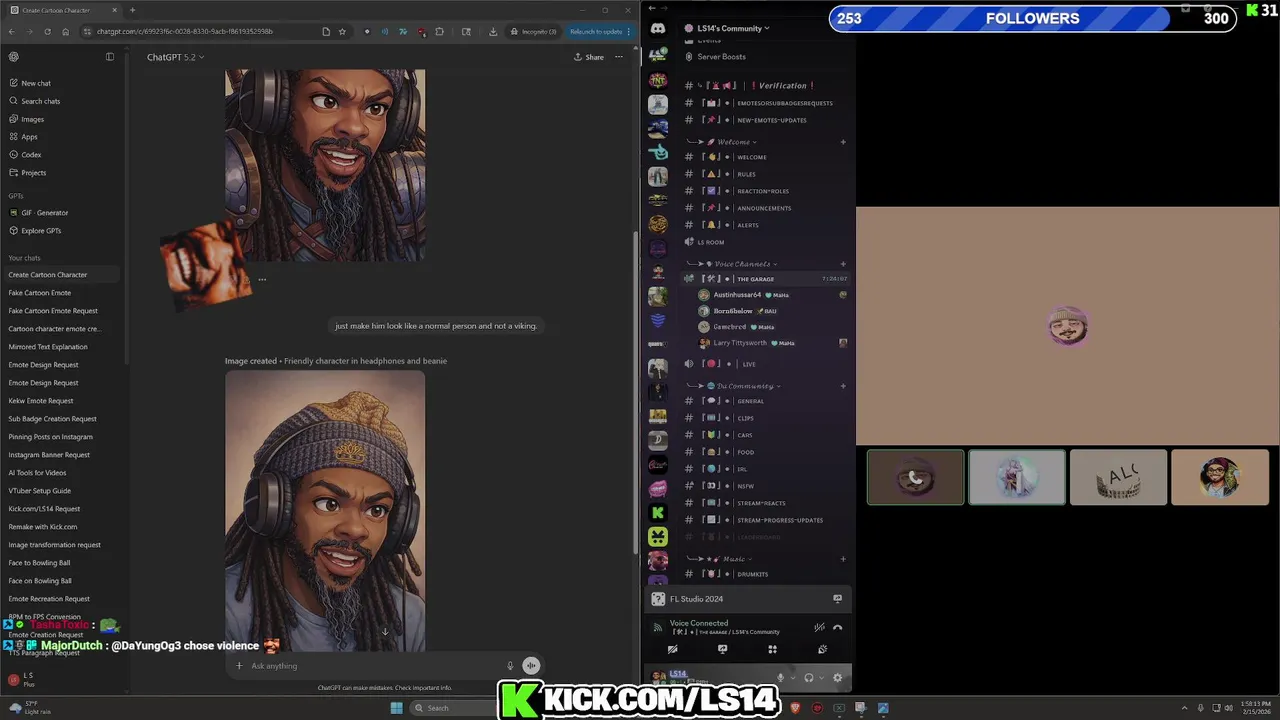Image resolution: width=1280 pixels, height=720 pixels.
Task: Click stream FL Studio 2024 screen icon
Action: point(838,599)
